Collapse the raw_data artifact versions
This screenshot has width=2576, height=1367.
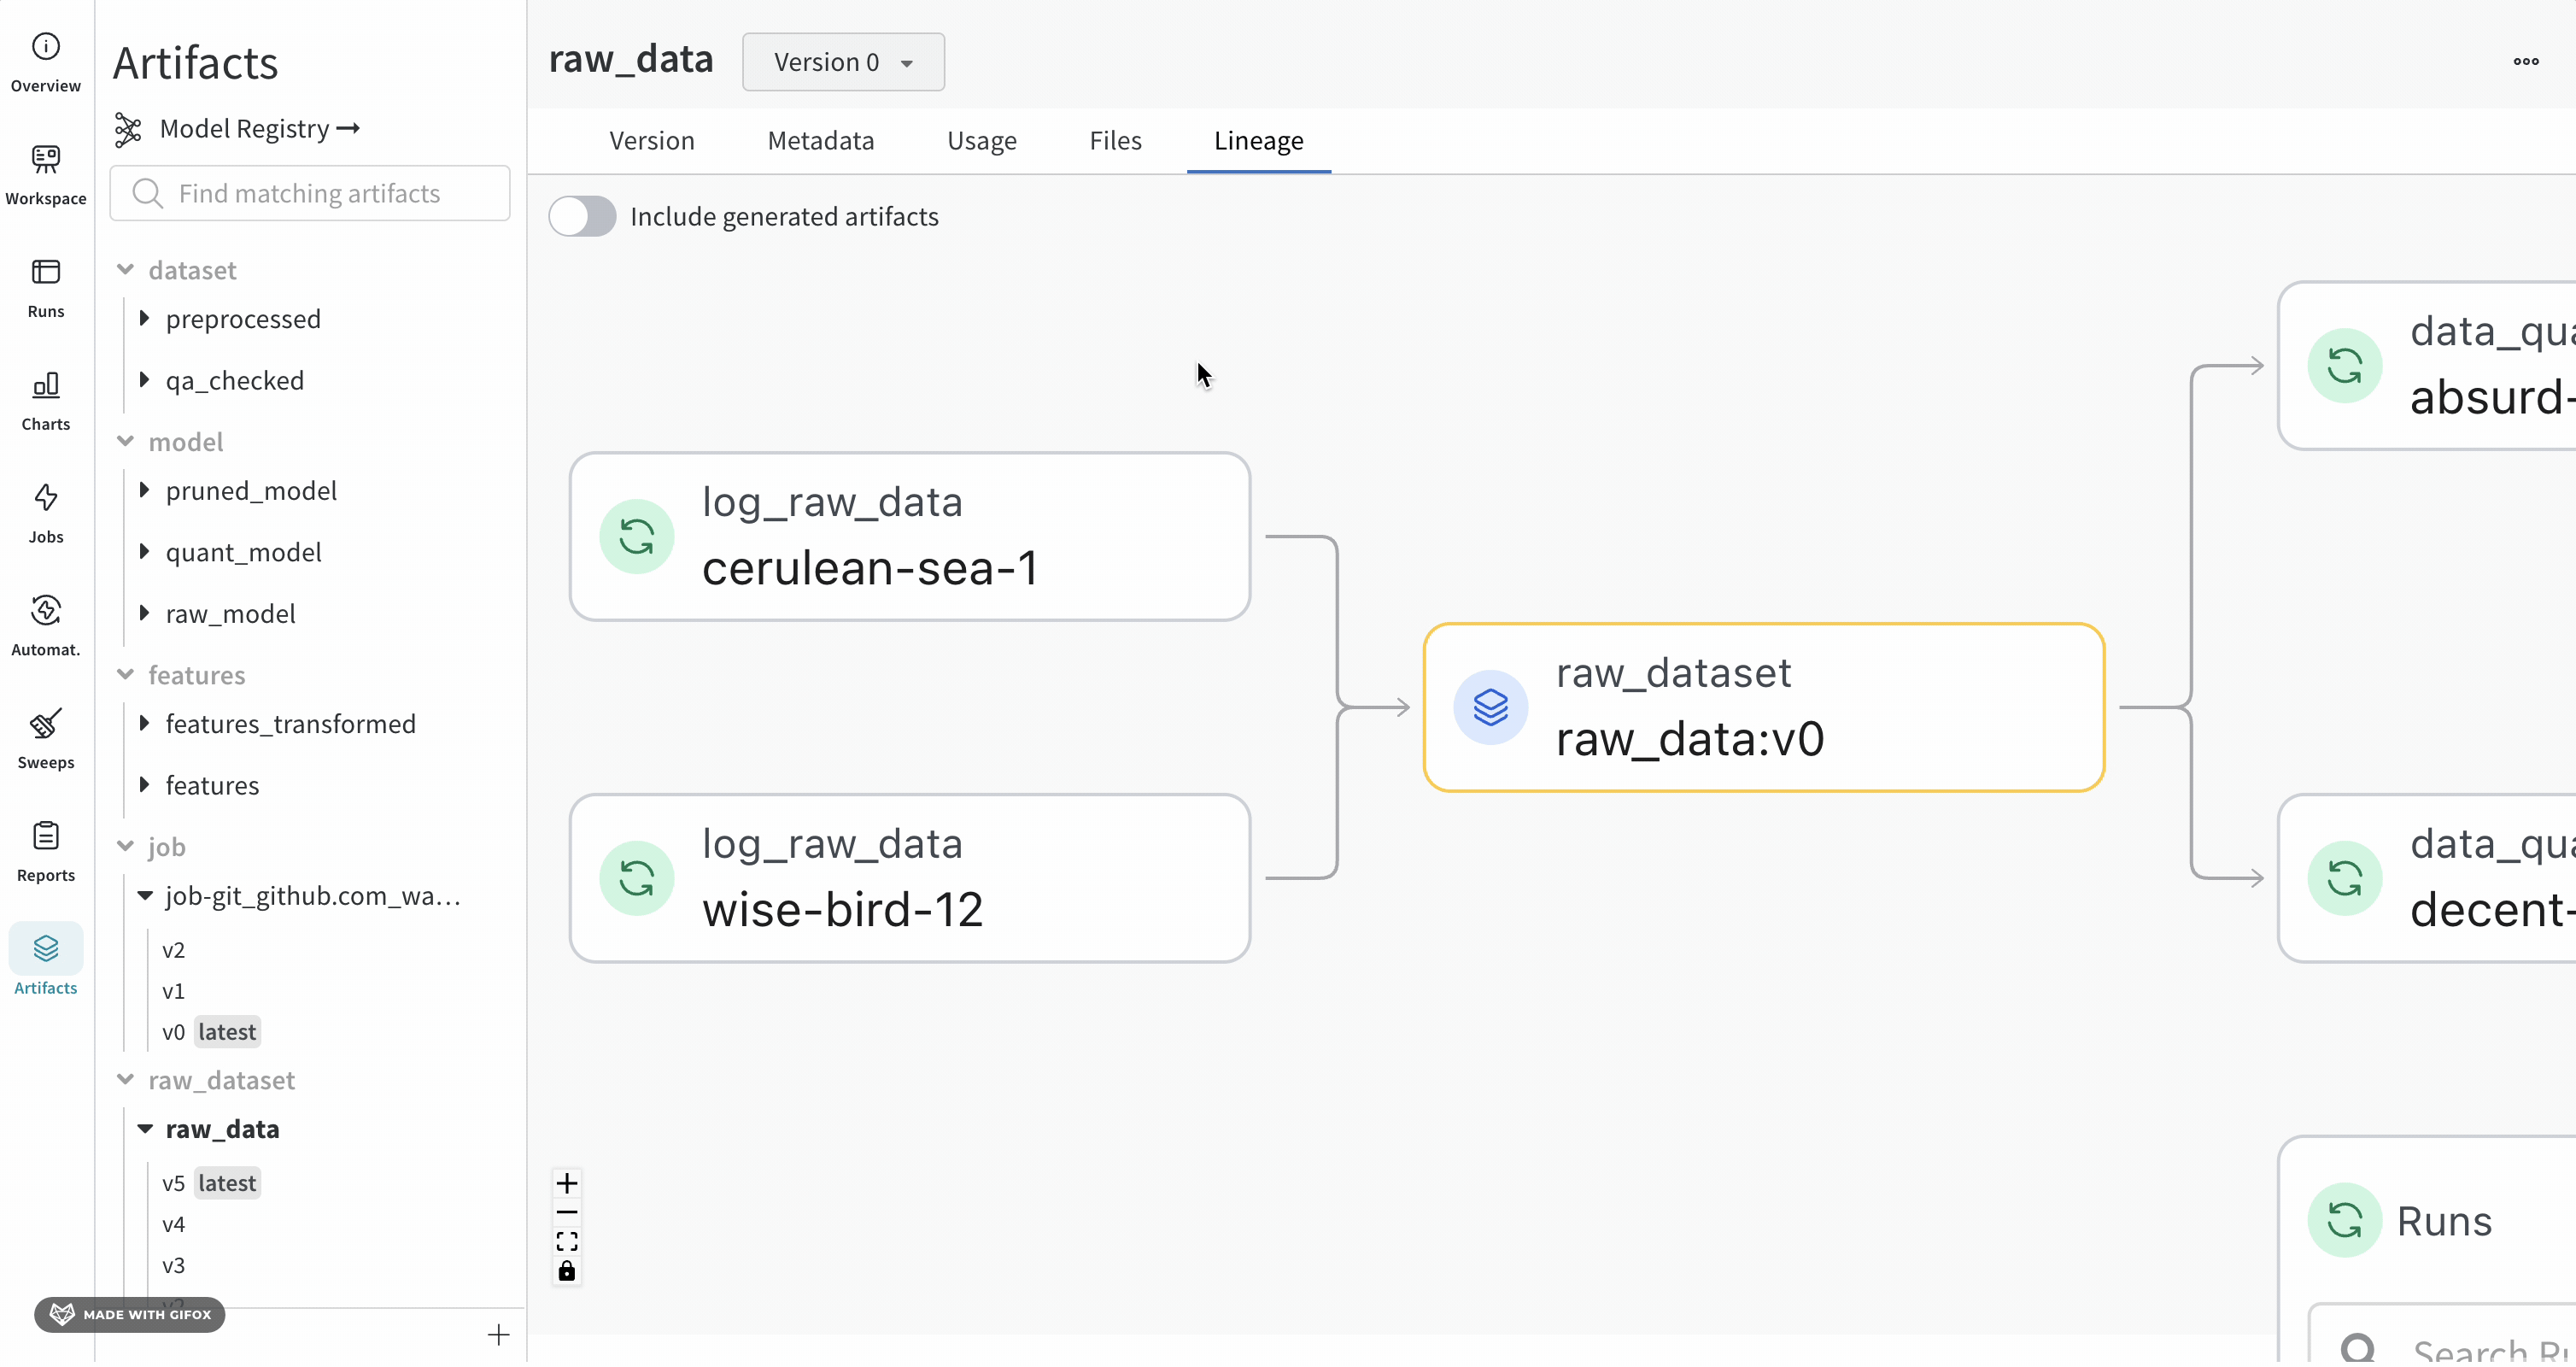tap(145, 1129)
